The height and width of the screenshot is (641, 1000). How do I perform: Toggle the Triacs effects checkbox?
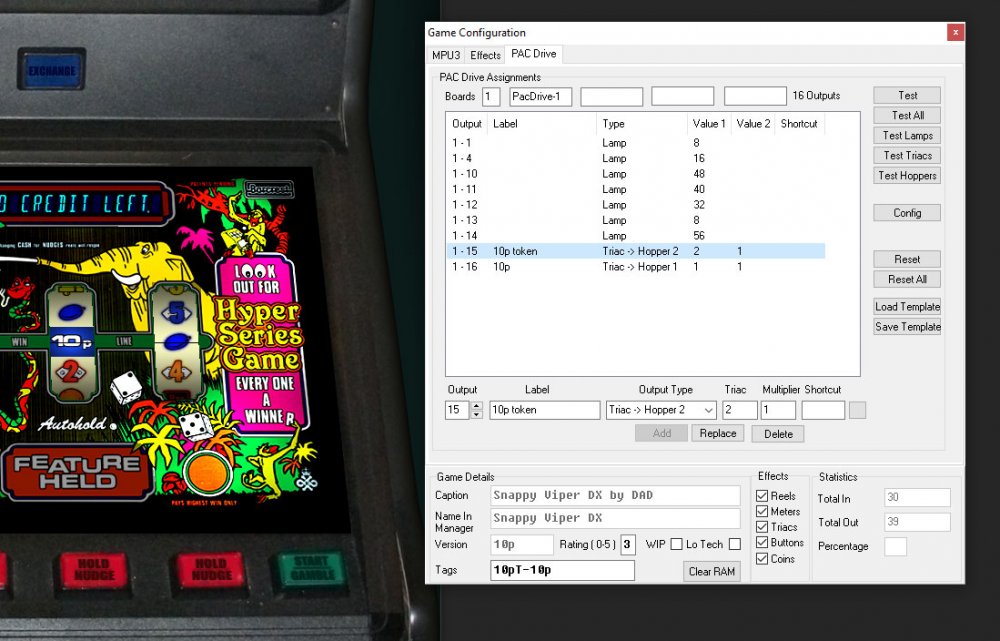762,527
